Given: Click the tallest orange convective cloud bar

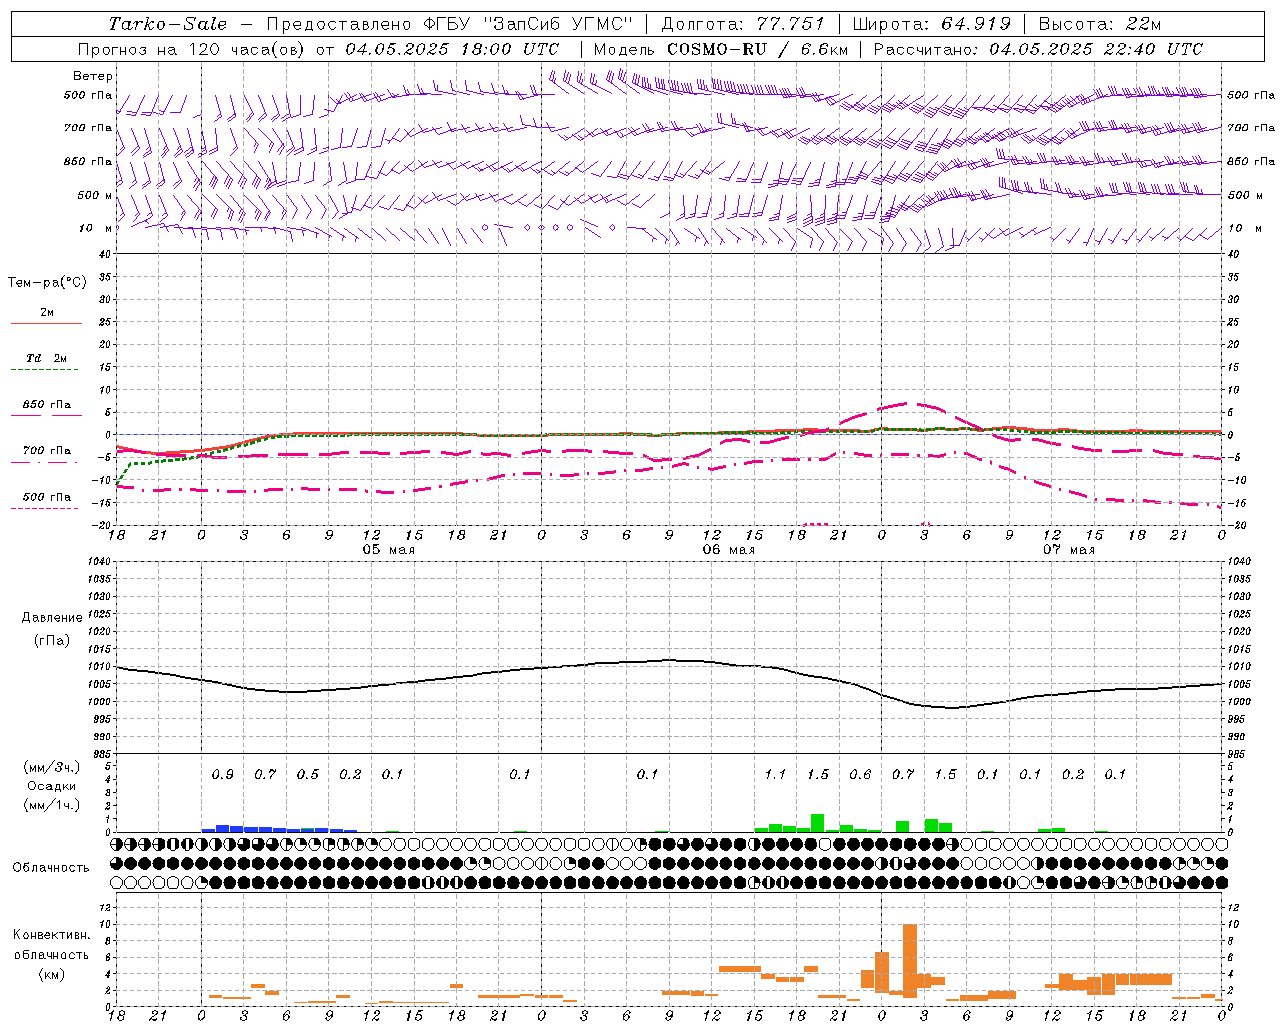Looking at the screenshot, I should click(910, 961).
